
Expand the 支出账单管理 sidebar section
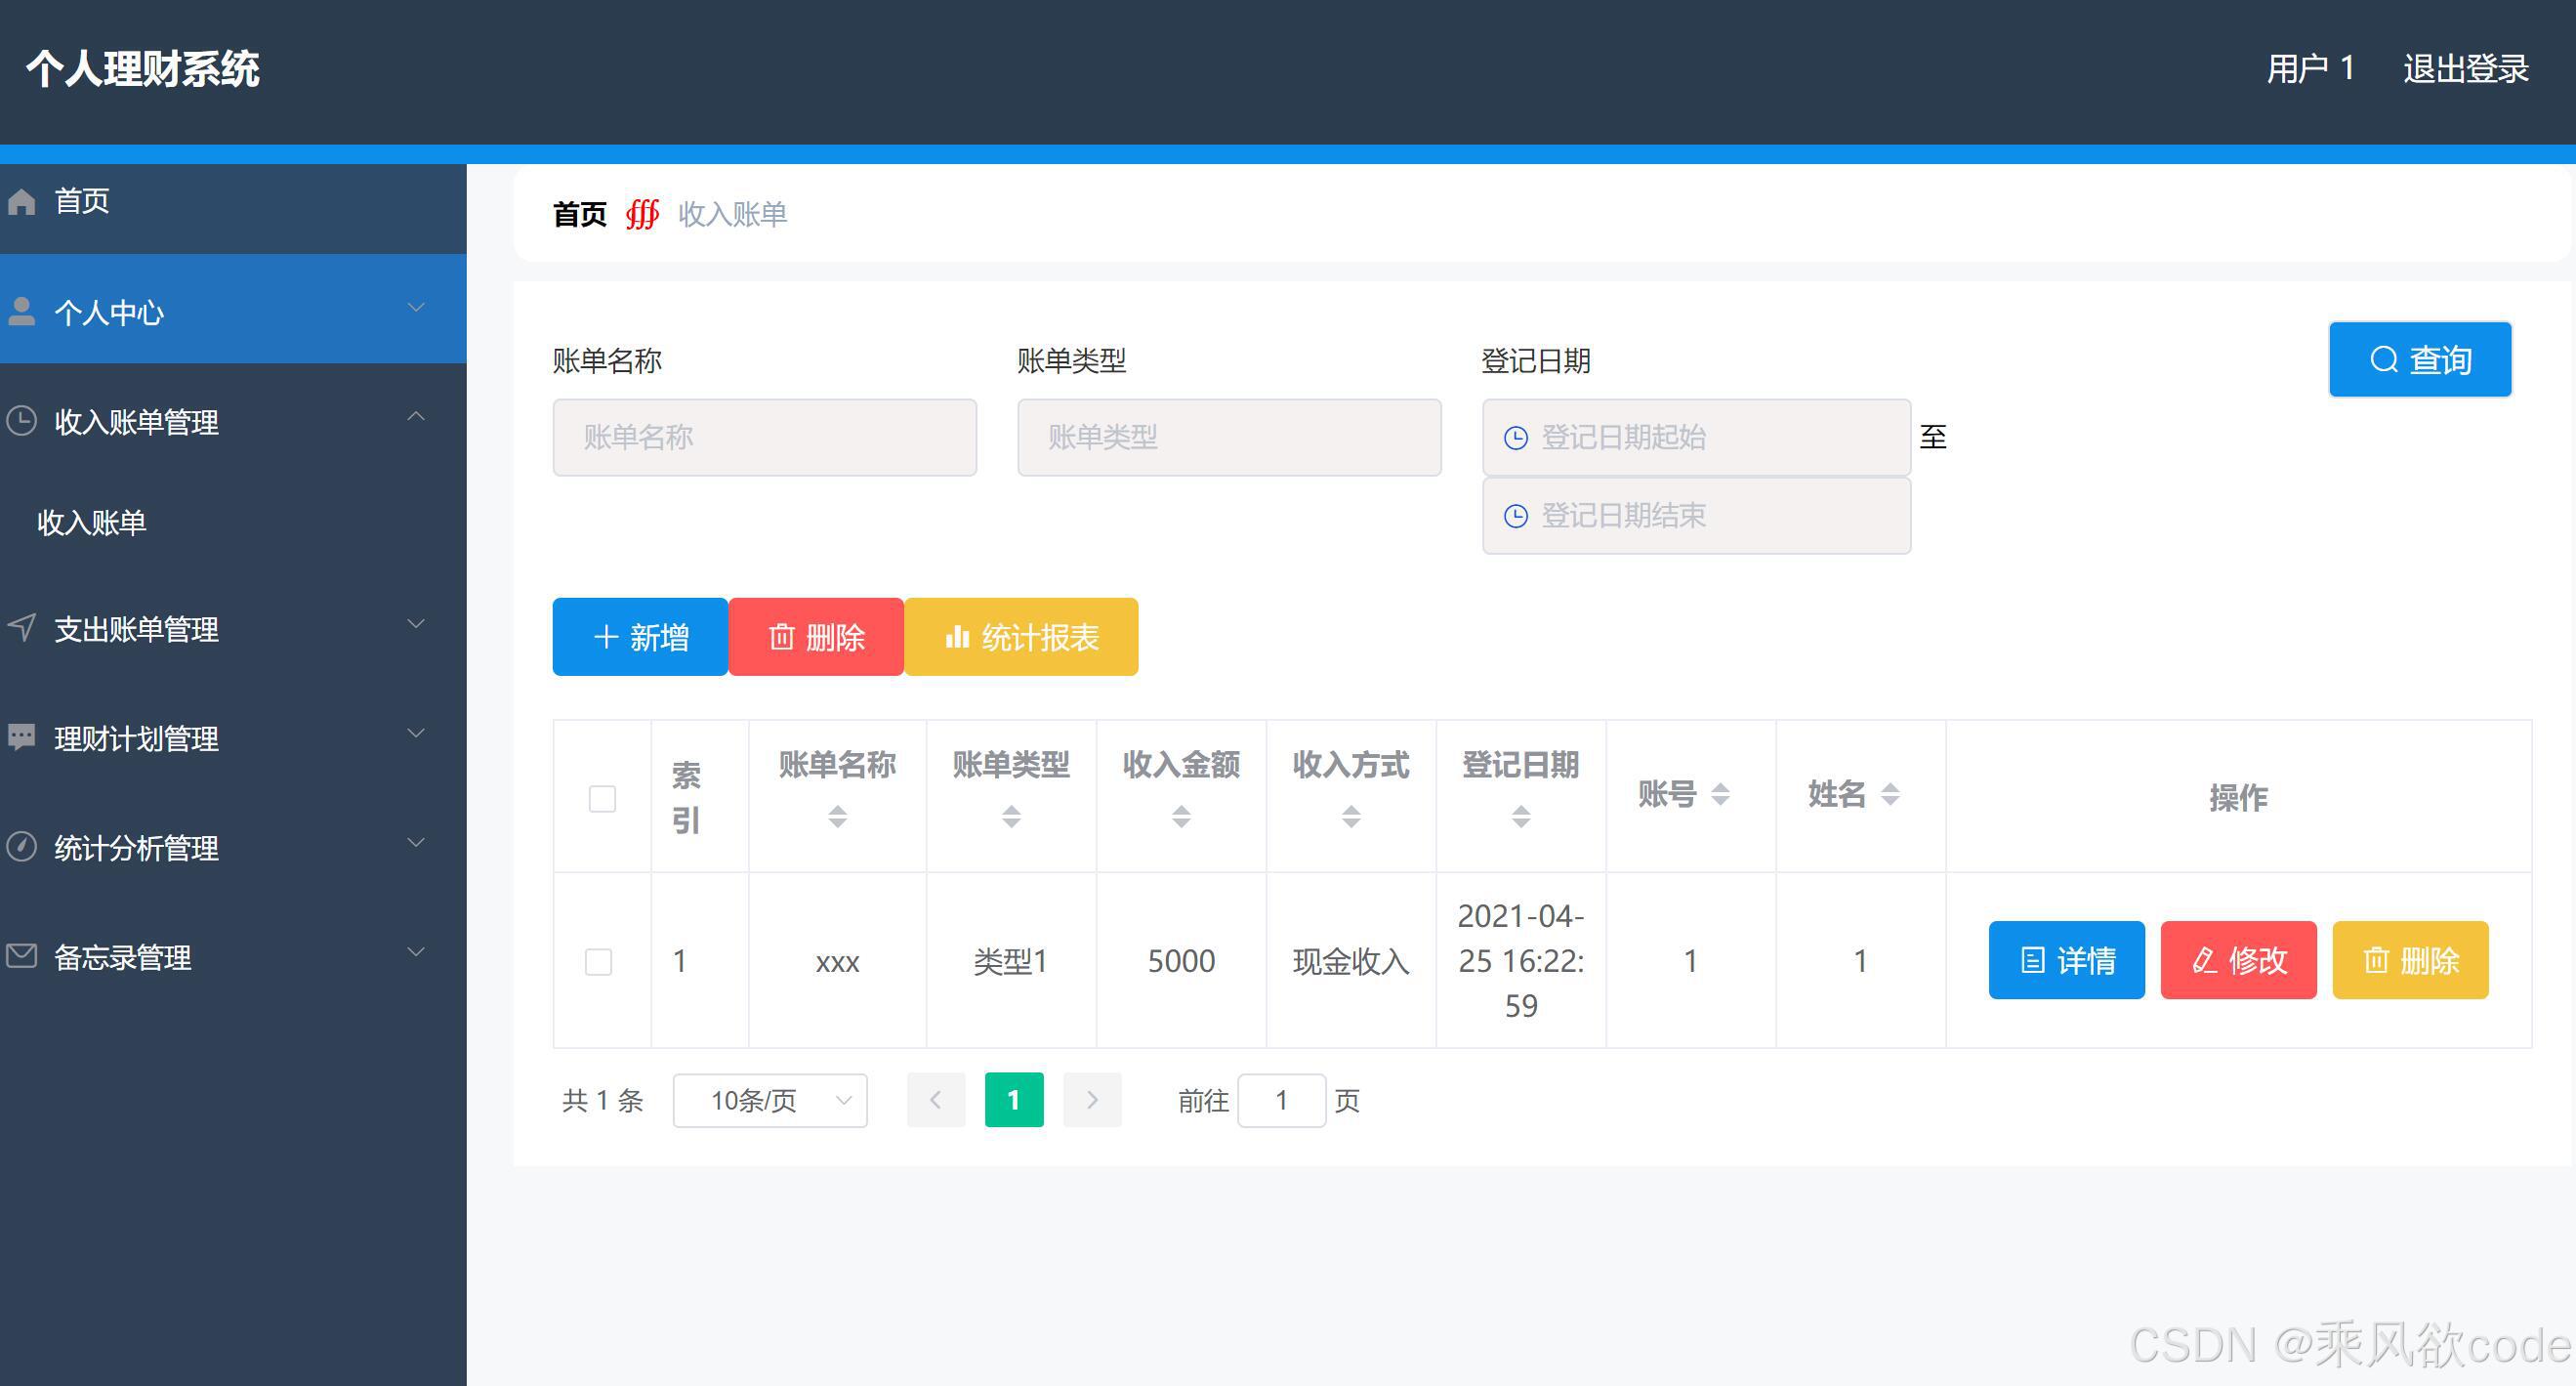point(416,624)
